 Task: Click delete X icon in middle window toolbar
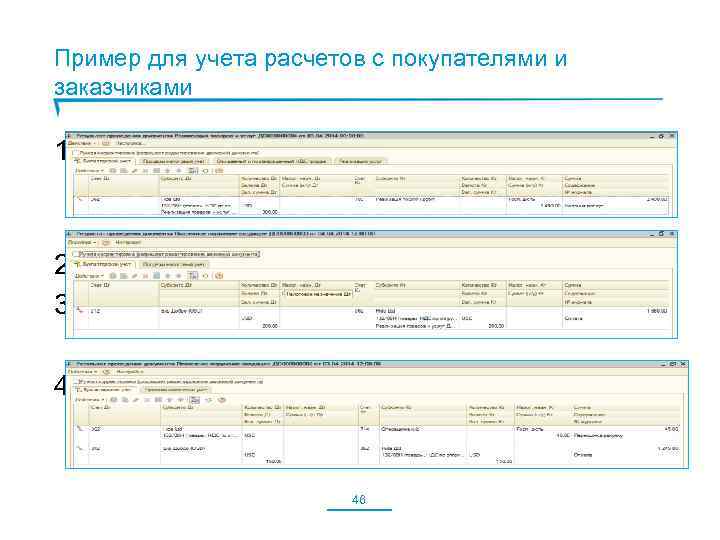coord(145,276)
